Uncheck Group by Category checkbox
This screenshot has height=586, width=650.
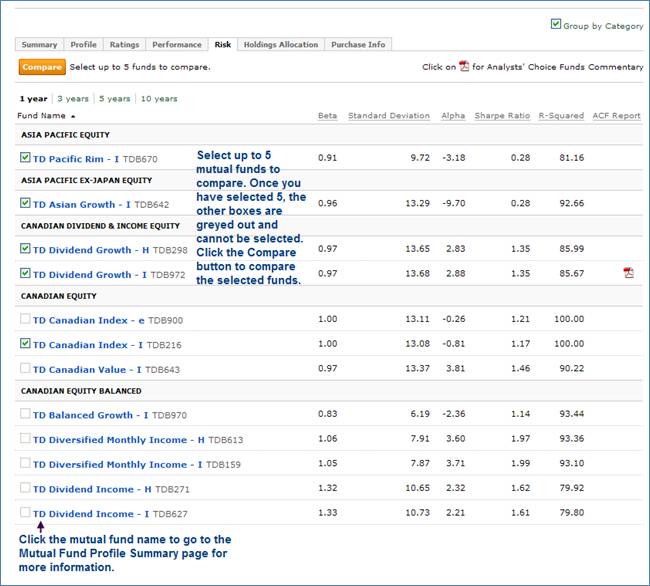pyautogui.click(x=555, y=24)
